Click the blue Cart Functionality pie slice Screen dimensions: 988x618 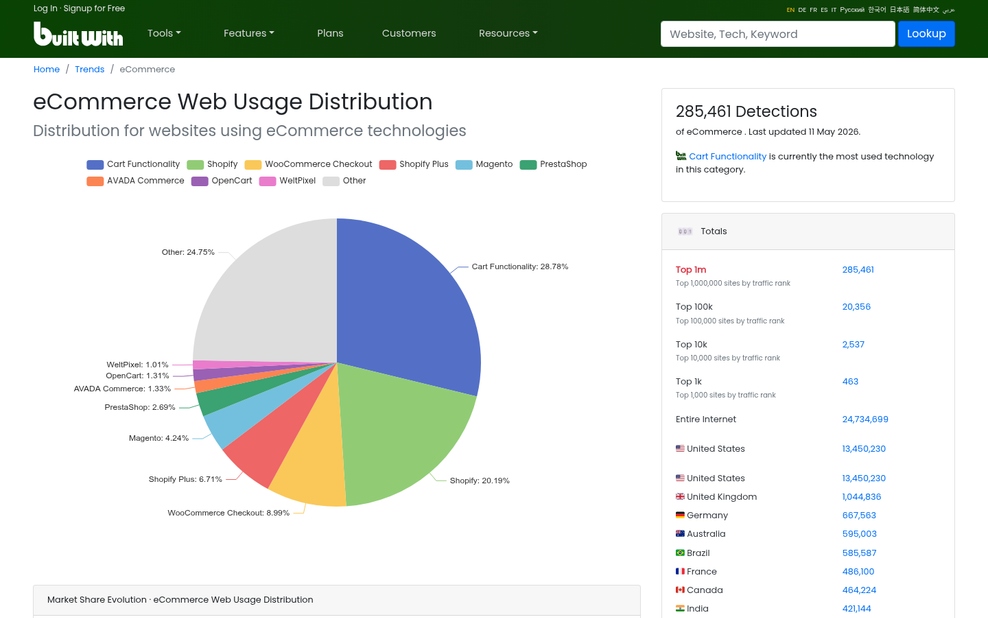pyautogui.click(x=410, y=309)
